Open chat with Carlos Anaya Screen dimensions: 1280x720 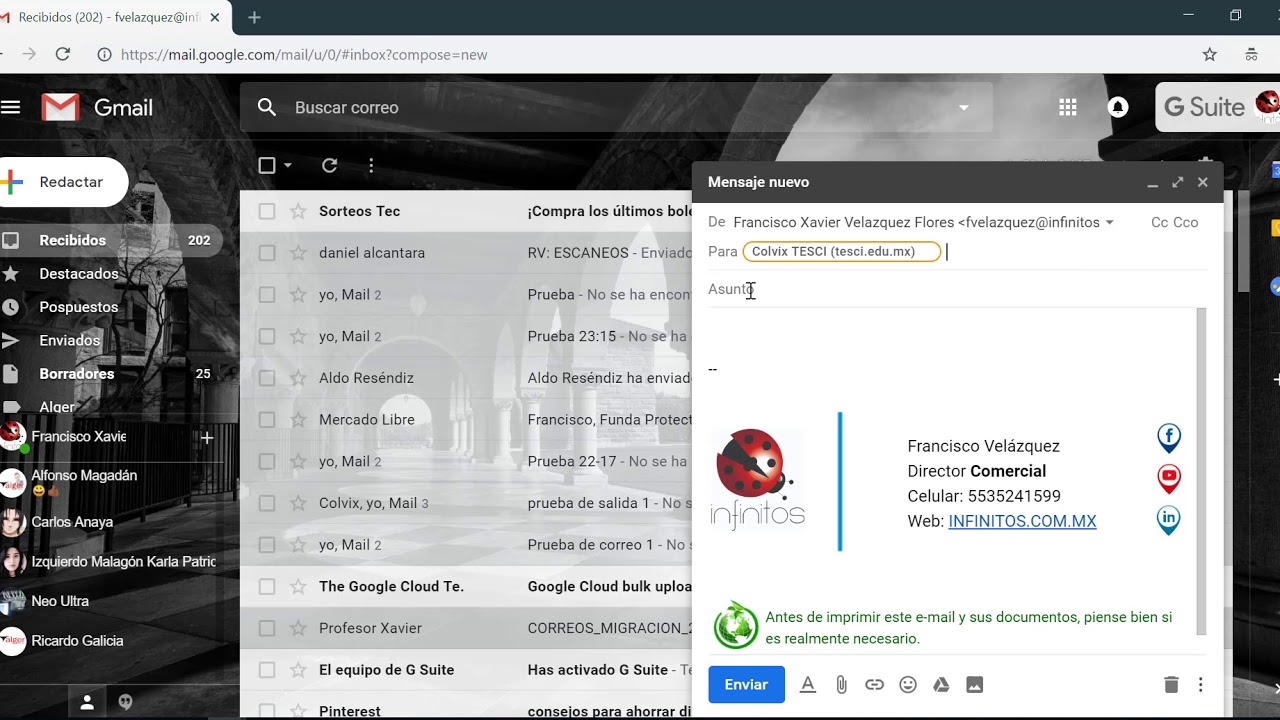coord(72,522)
